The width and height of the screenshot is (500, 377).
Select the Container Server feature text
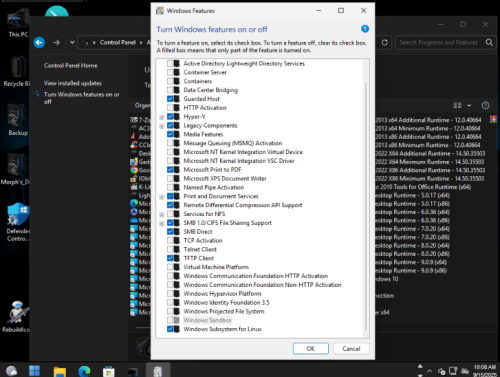tap(205, 72)
